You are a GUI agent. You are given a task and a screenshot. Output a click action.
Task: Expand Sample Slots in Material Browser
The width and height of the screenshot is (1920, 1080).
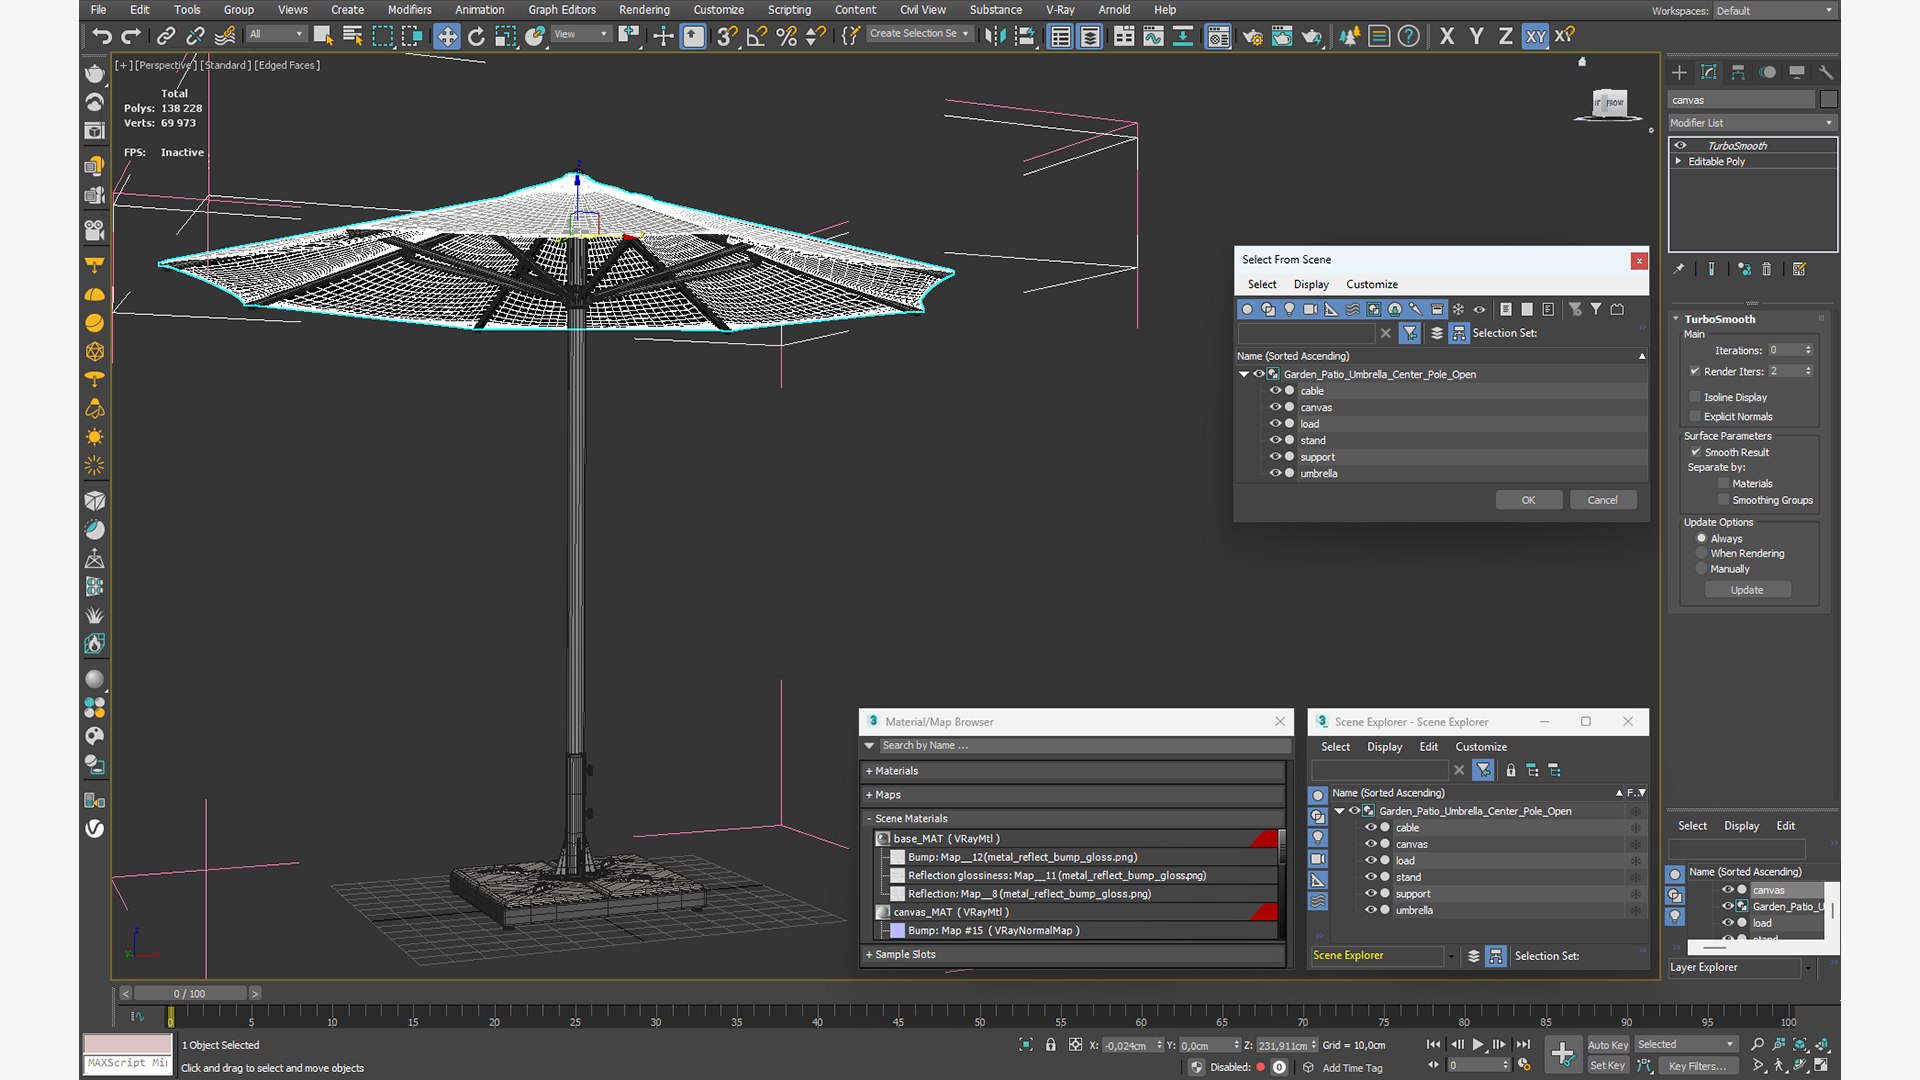click(x=1074, y=955)
